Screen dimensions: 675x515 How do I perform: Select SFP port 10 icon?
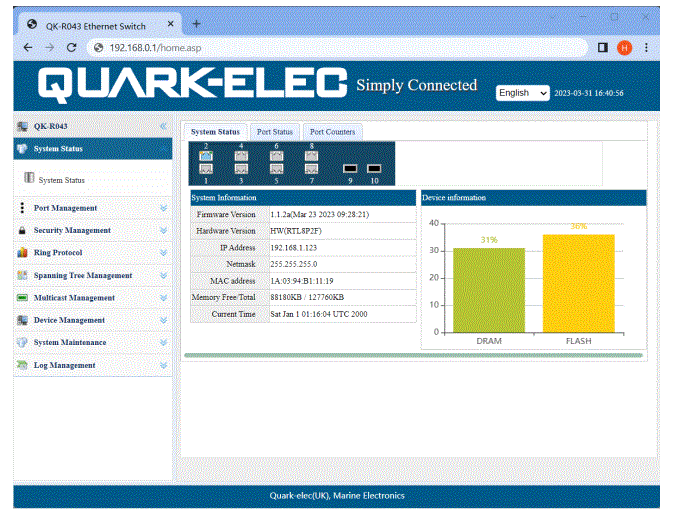pos(374,168)
